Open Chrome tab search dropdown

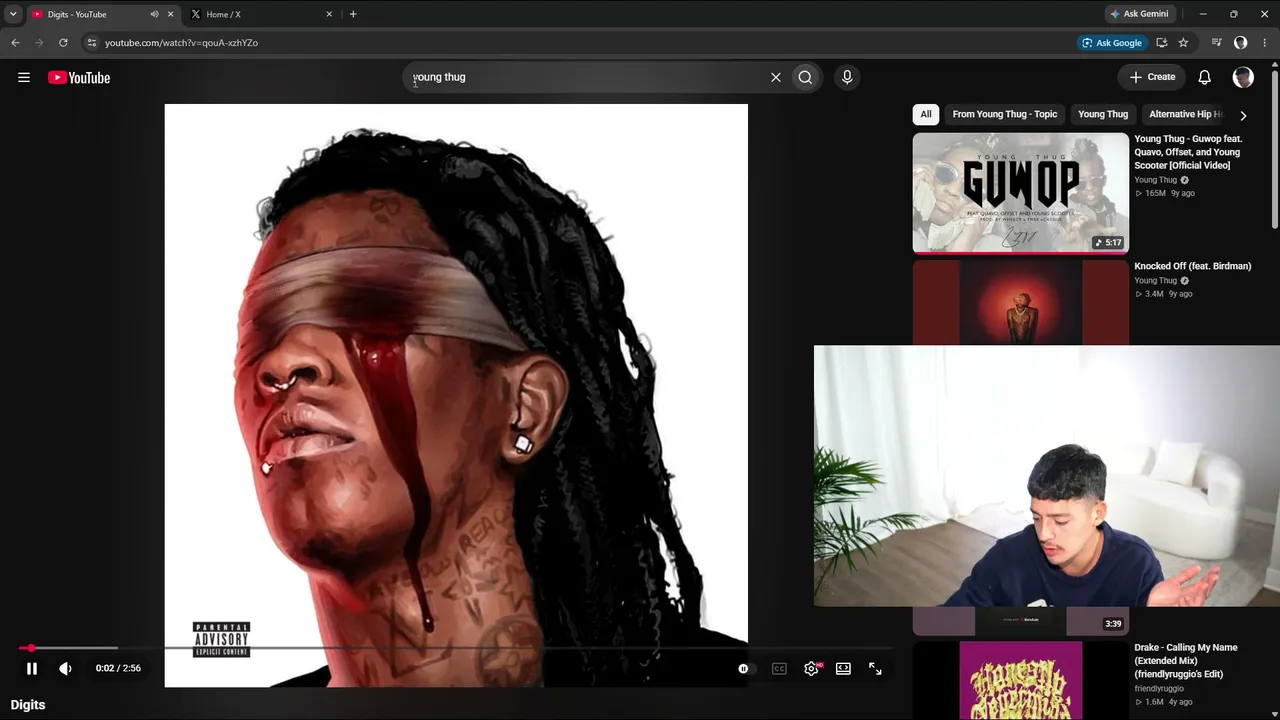point(13,14)
